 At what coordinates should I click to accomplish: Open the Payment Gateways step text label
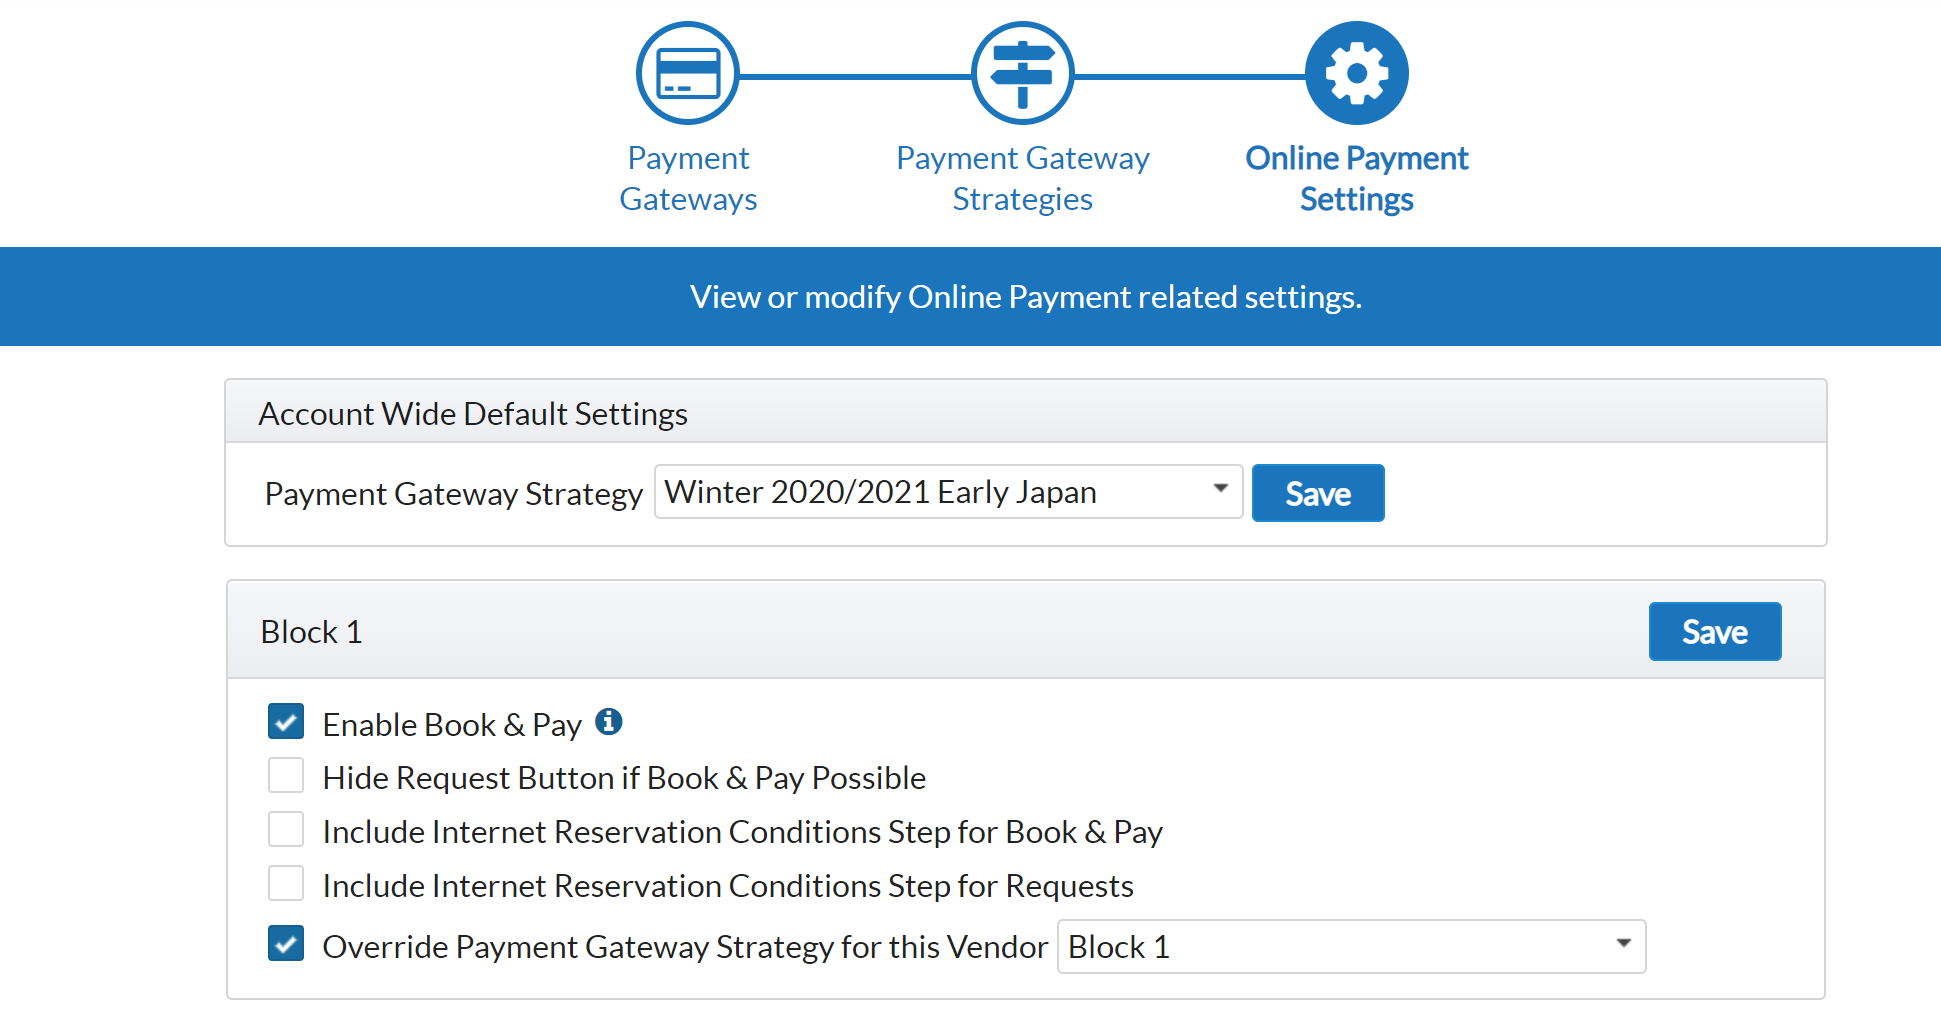pyautogui.click(x=688, y=178)
